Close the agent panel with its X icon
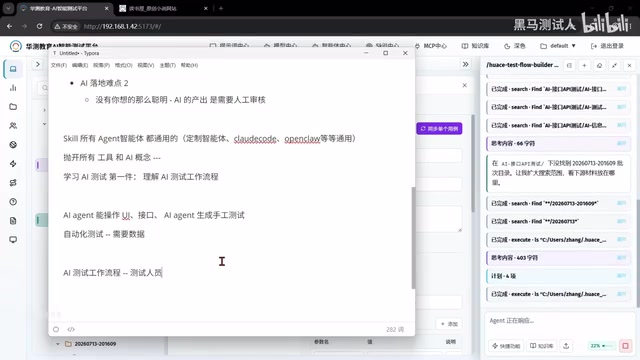 629,65
